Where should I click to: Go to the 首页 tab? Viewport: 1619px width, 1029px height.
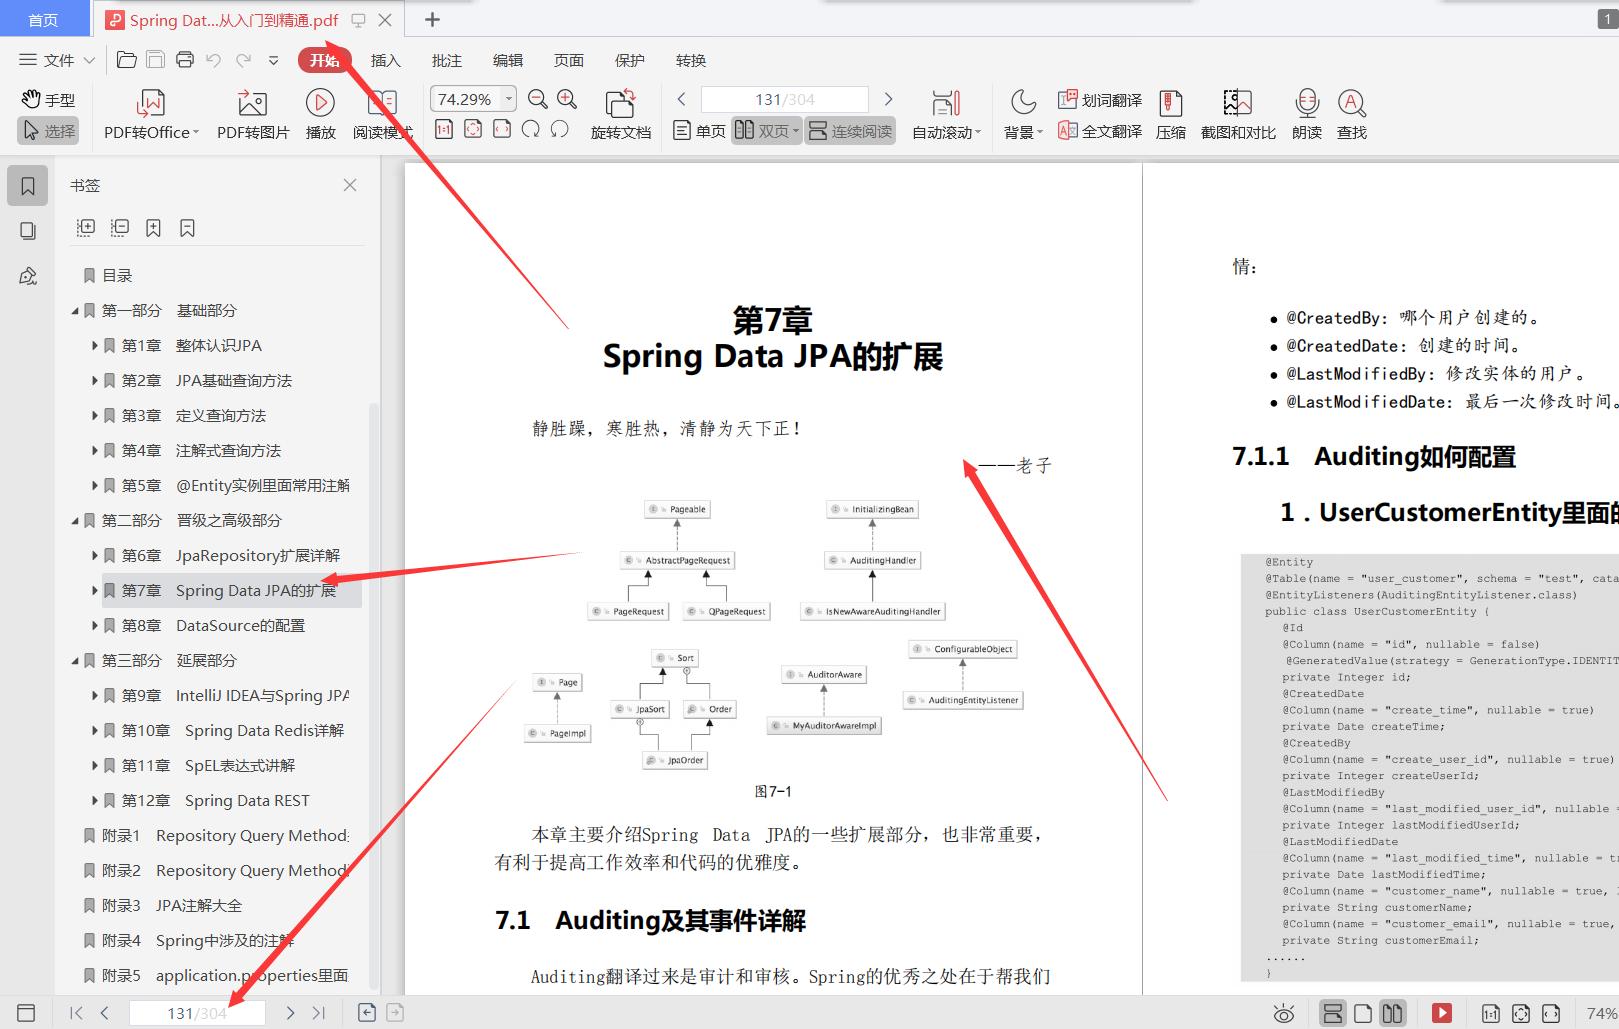tap(43, 20)
